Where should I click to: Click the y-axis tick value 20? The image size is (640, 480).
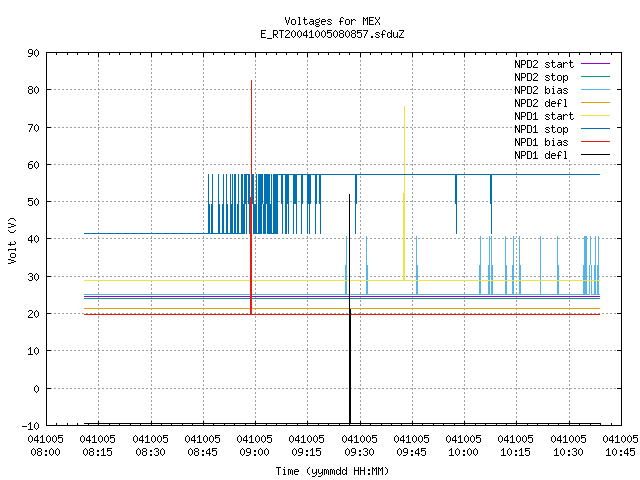pos(33,314)
